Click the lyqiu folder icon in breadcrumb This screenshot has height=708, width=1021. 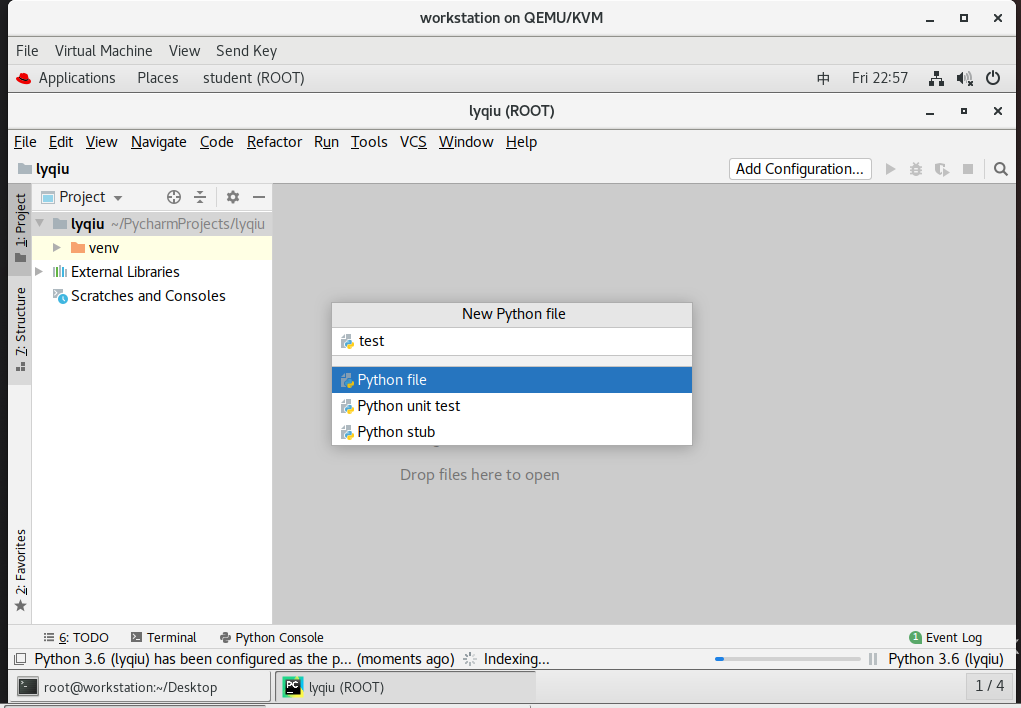tap(25, 169)
